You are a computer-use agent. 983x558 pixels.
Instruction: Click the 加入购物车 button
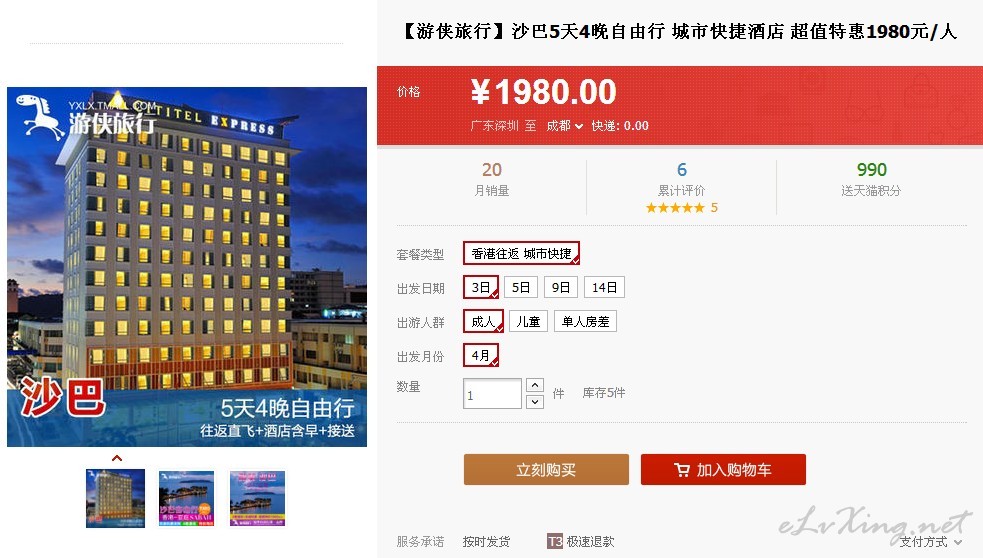click(x=723, y=470)
